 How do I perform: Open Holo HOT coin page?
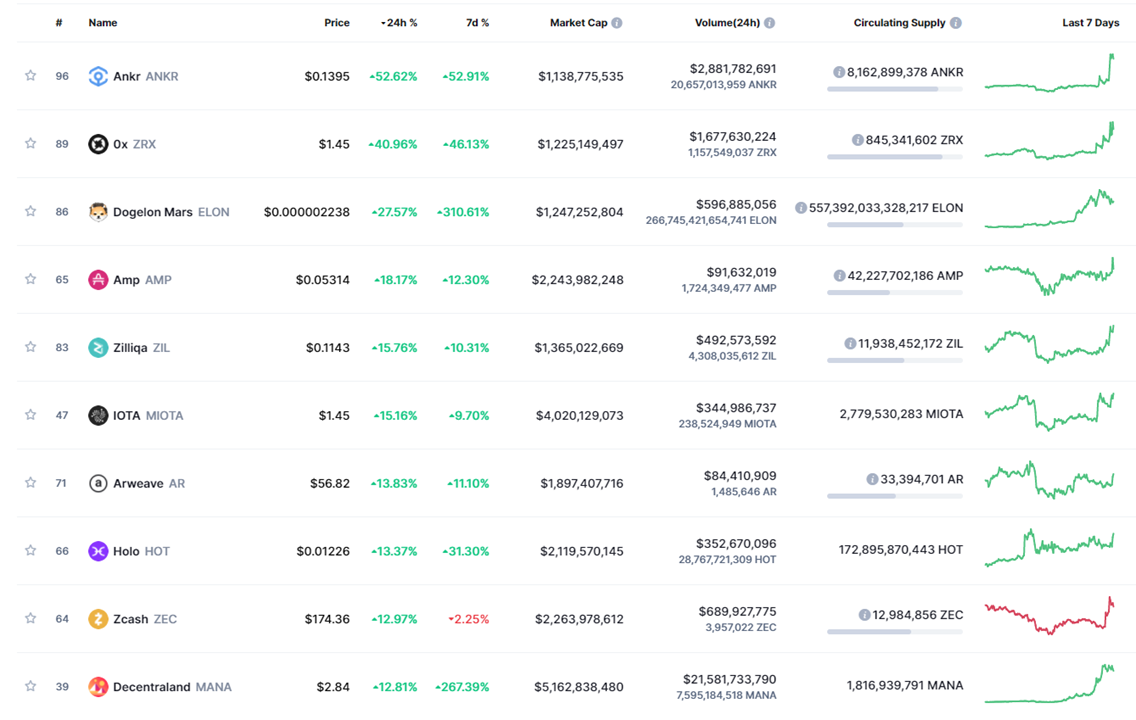click(141, 551)
